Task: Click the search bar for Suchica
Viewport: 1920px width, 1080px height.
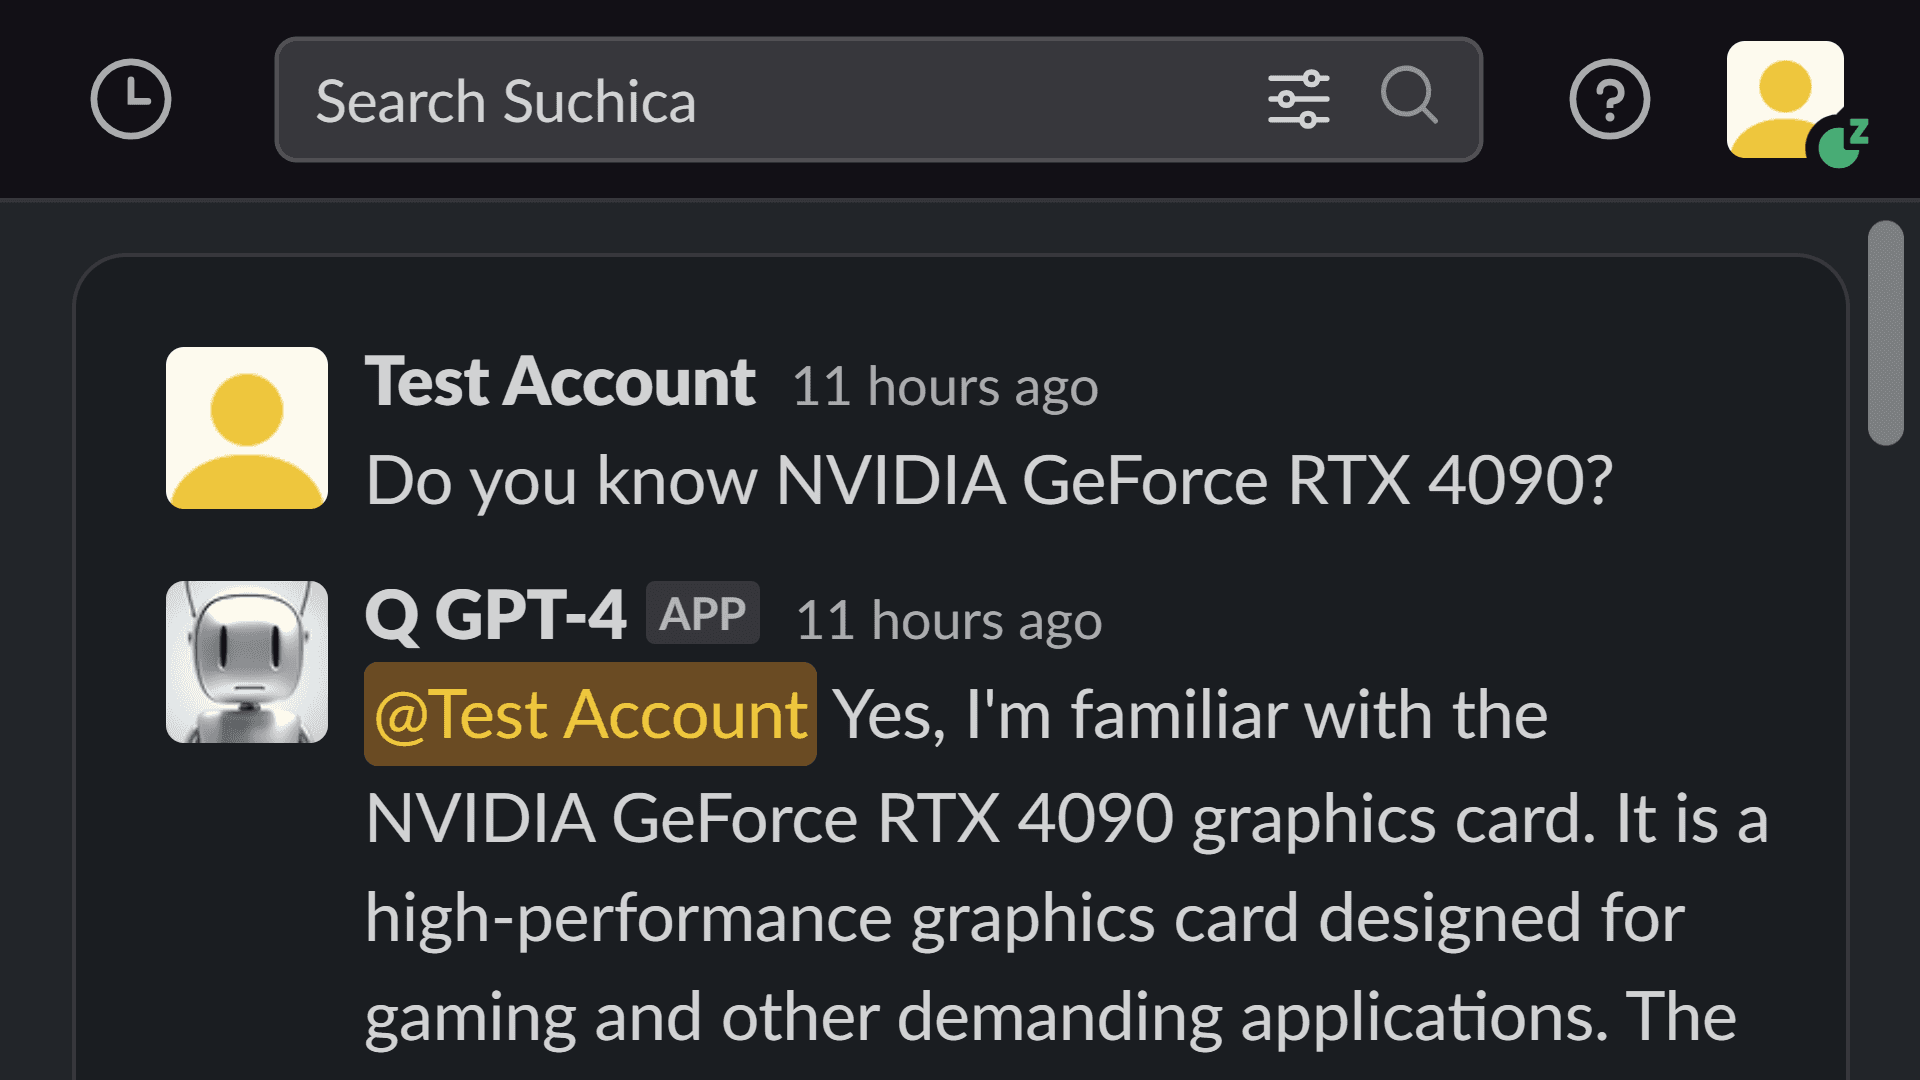Action: click(x=877, y=99)
